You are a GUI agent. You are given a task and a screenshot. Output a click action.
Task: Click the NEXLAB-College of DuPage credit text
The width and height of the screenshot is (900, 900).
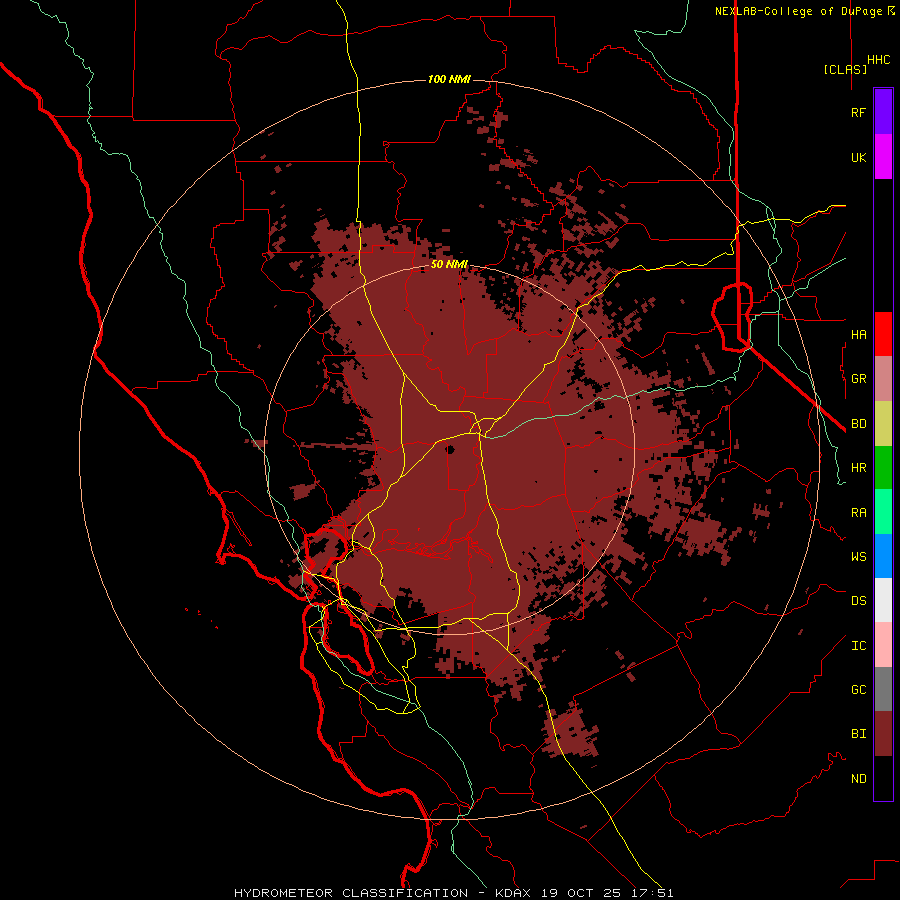click(x=798, y=11)
